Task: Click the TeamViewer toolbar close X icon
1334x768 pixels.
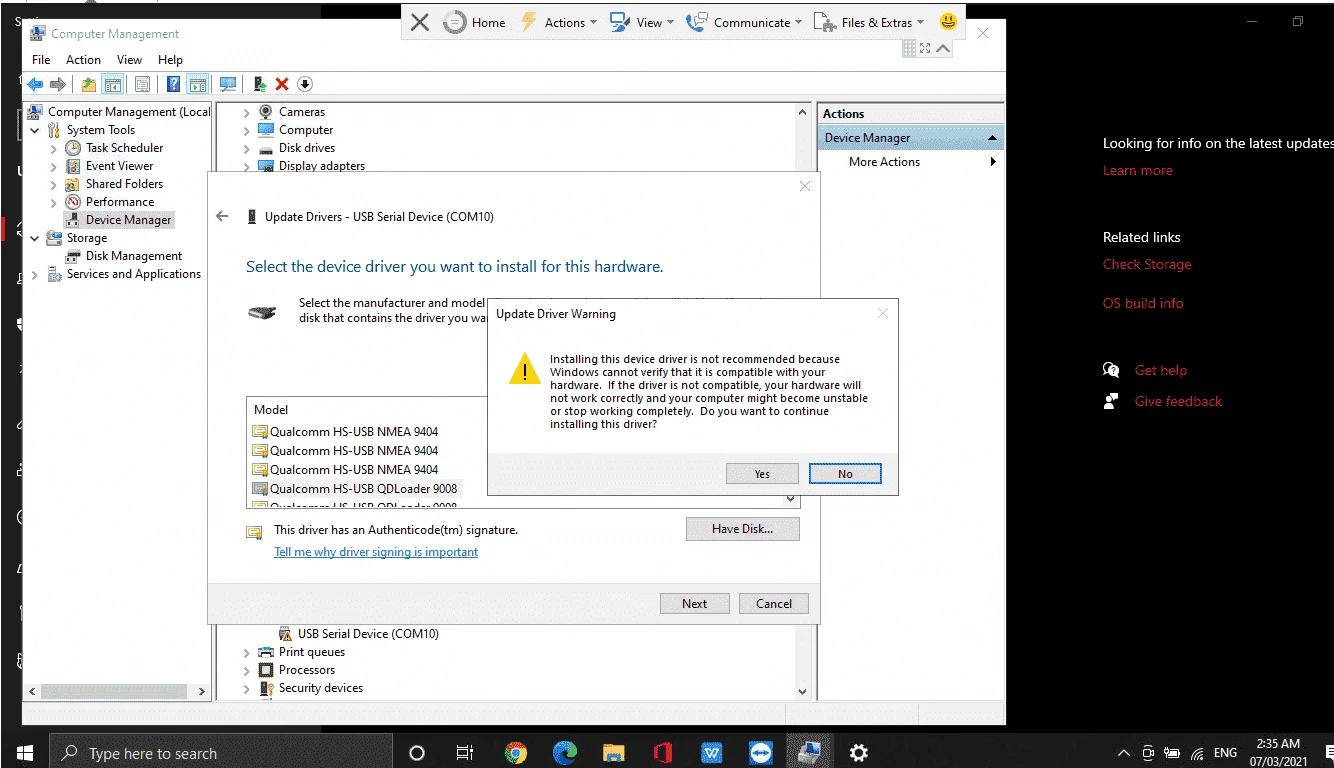Action: (x=420, y=22)
